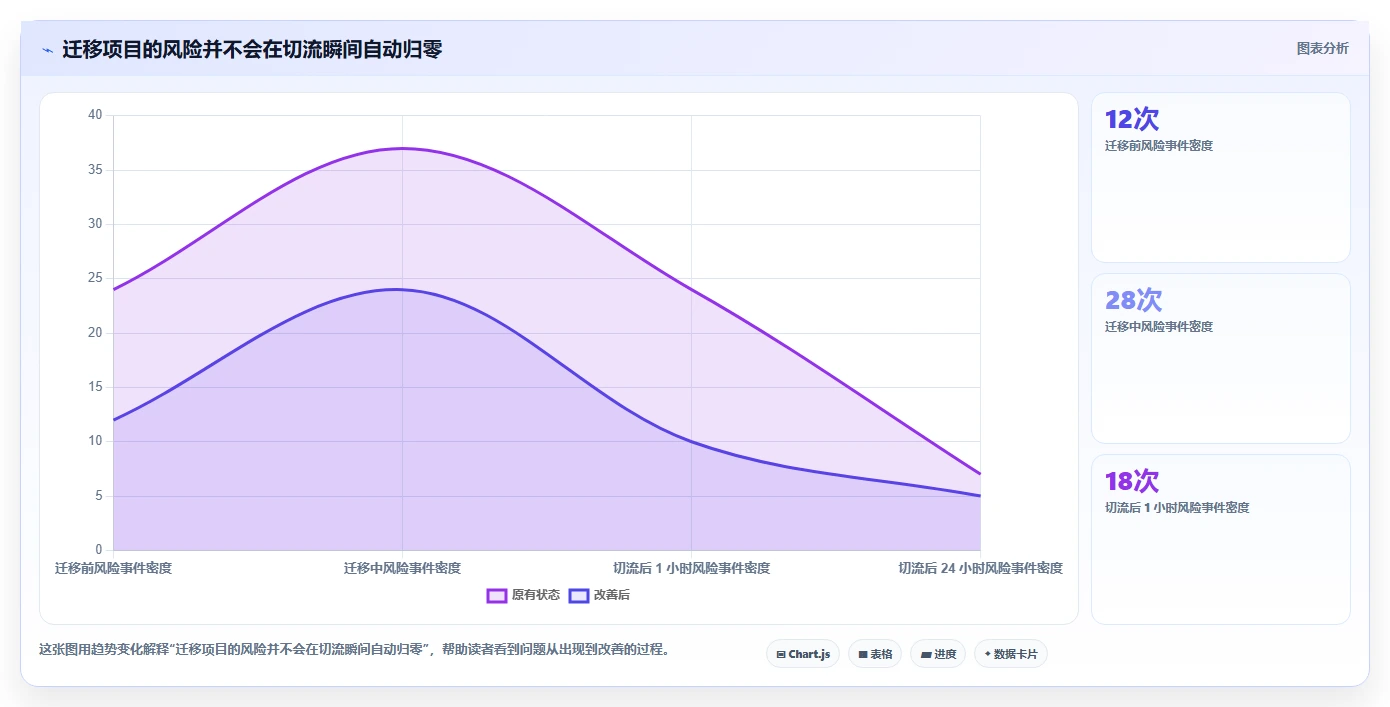Select the 表格 tag pill

click(x=875, y=654)
